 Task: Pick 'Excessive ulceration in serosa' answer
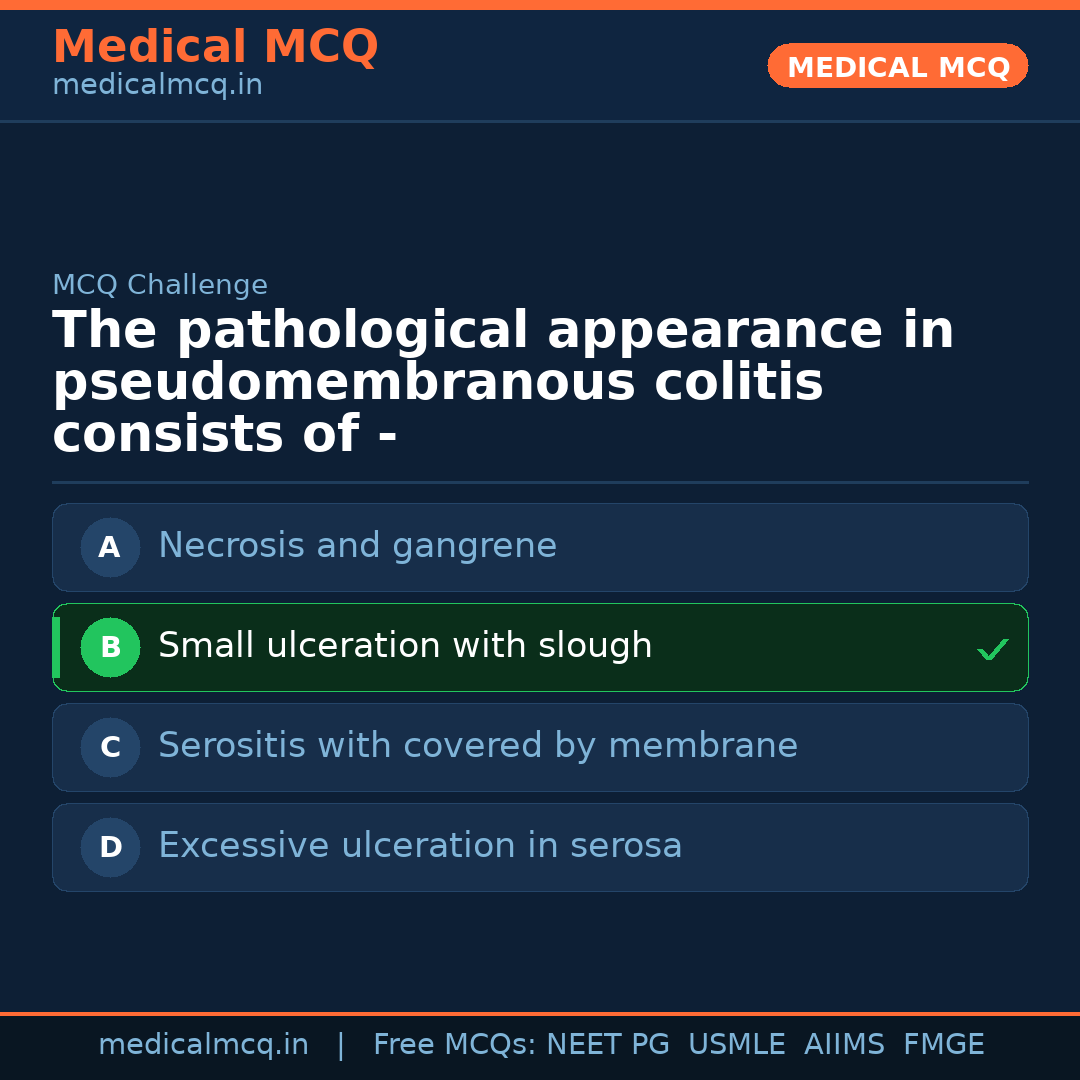pos(420,846)
